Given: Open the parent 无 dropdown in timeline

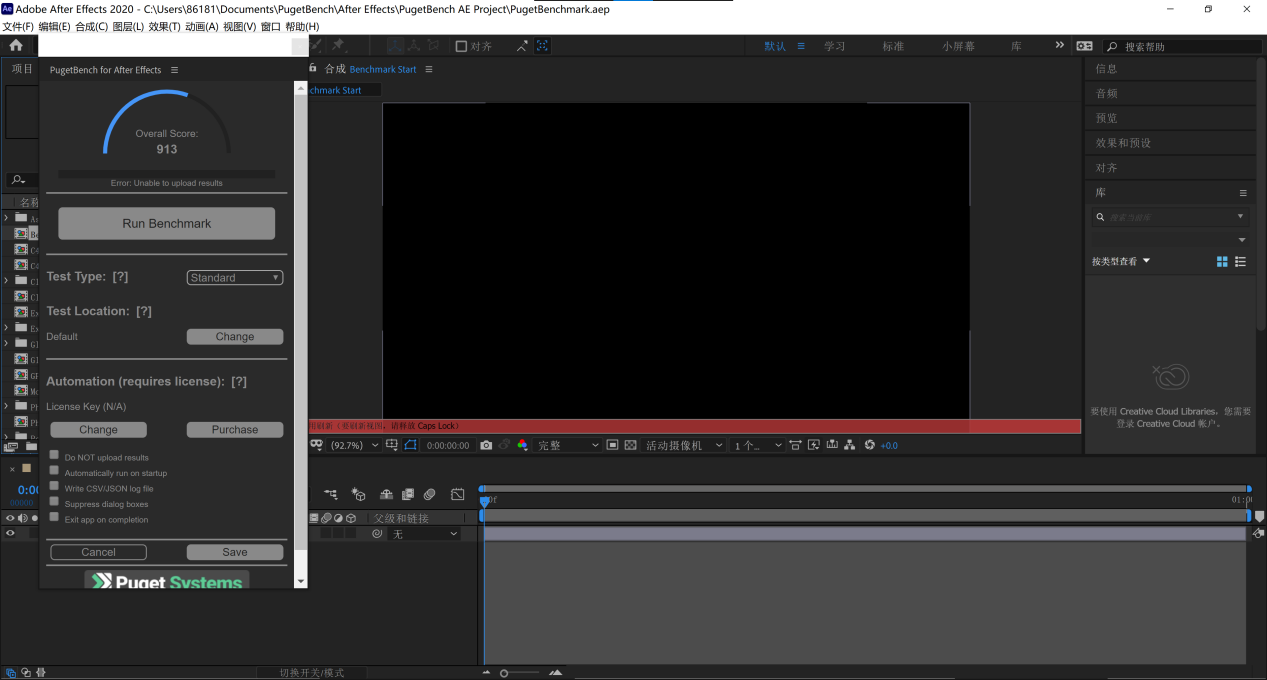Looking at the screenshot, I should pyautogui.click(x=425, y=534).
